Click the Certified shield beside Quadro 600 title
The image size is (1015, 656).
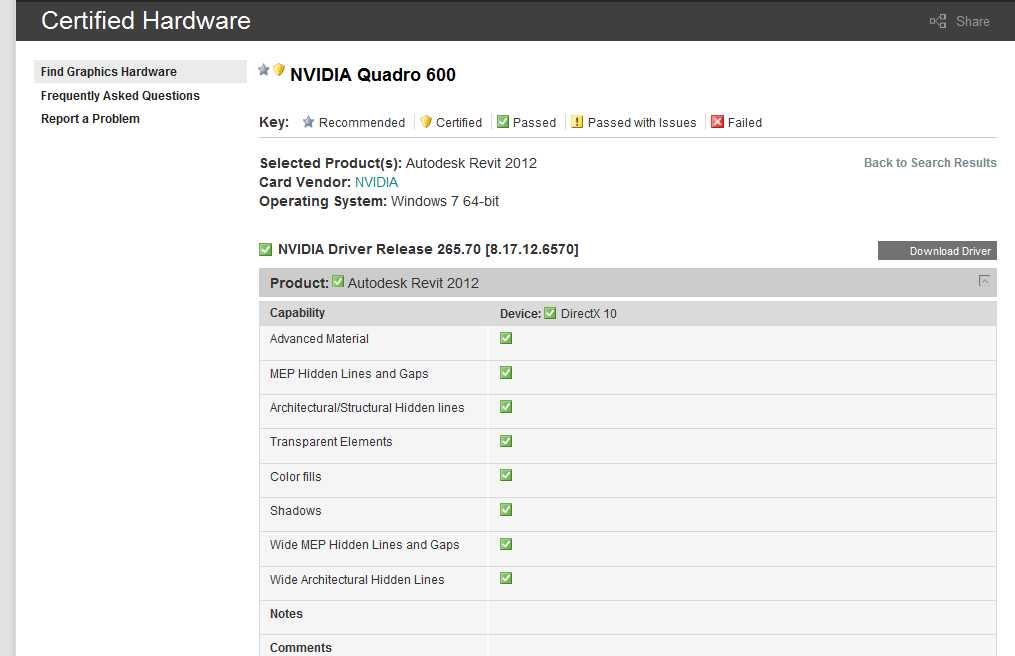tap(279, 69)
